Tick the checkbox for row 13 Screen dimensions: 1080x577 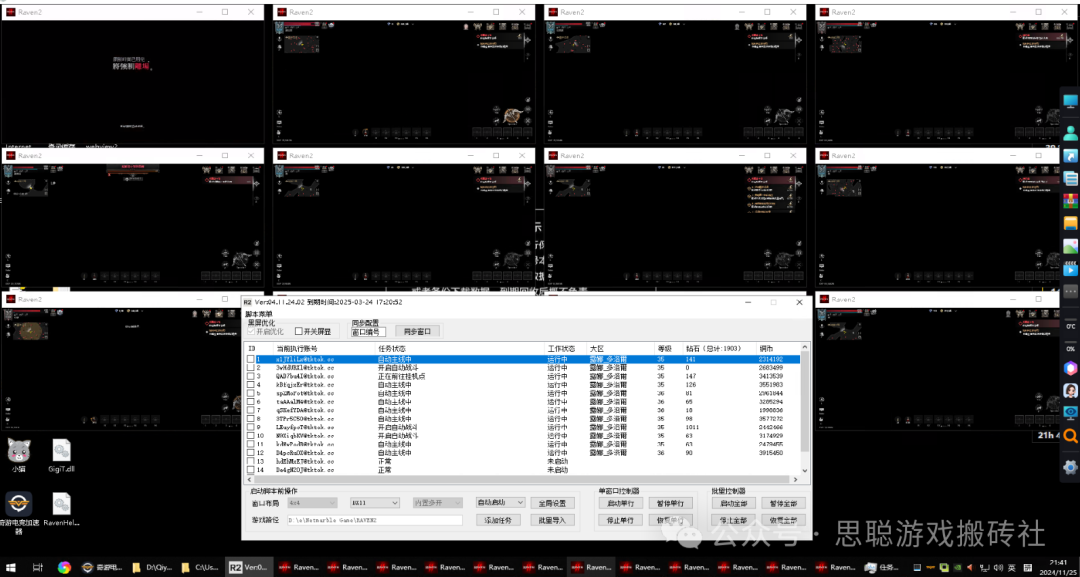[x=251, y=461]
